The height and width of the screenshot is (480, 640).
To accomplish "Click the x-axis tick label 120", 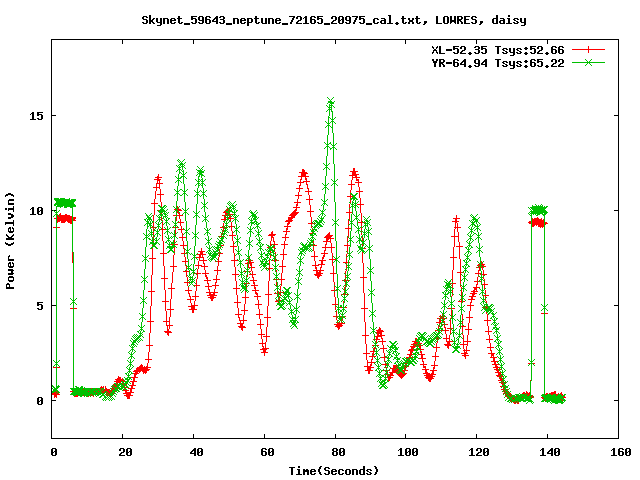I will click(x=479, y=452).
